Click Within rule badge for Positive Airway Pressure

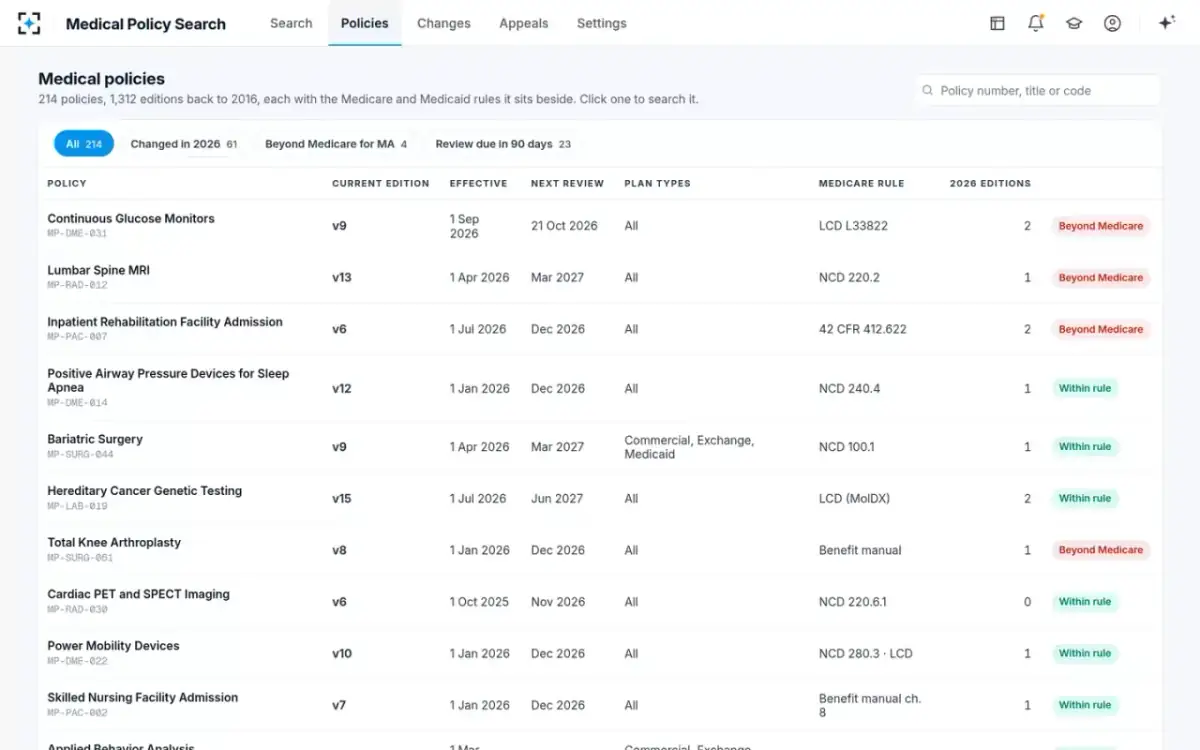[1085, 388]
